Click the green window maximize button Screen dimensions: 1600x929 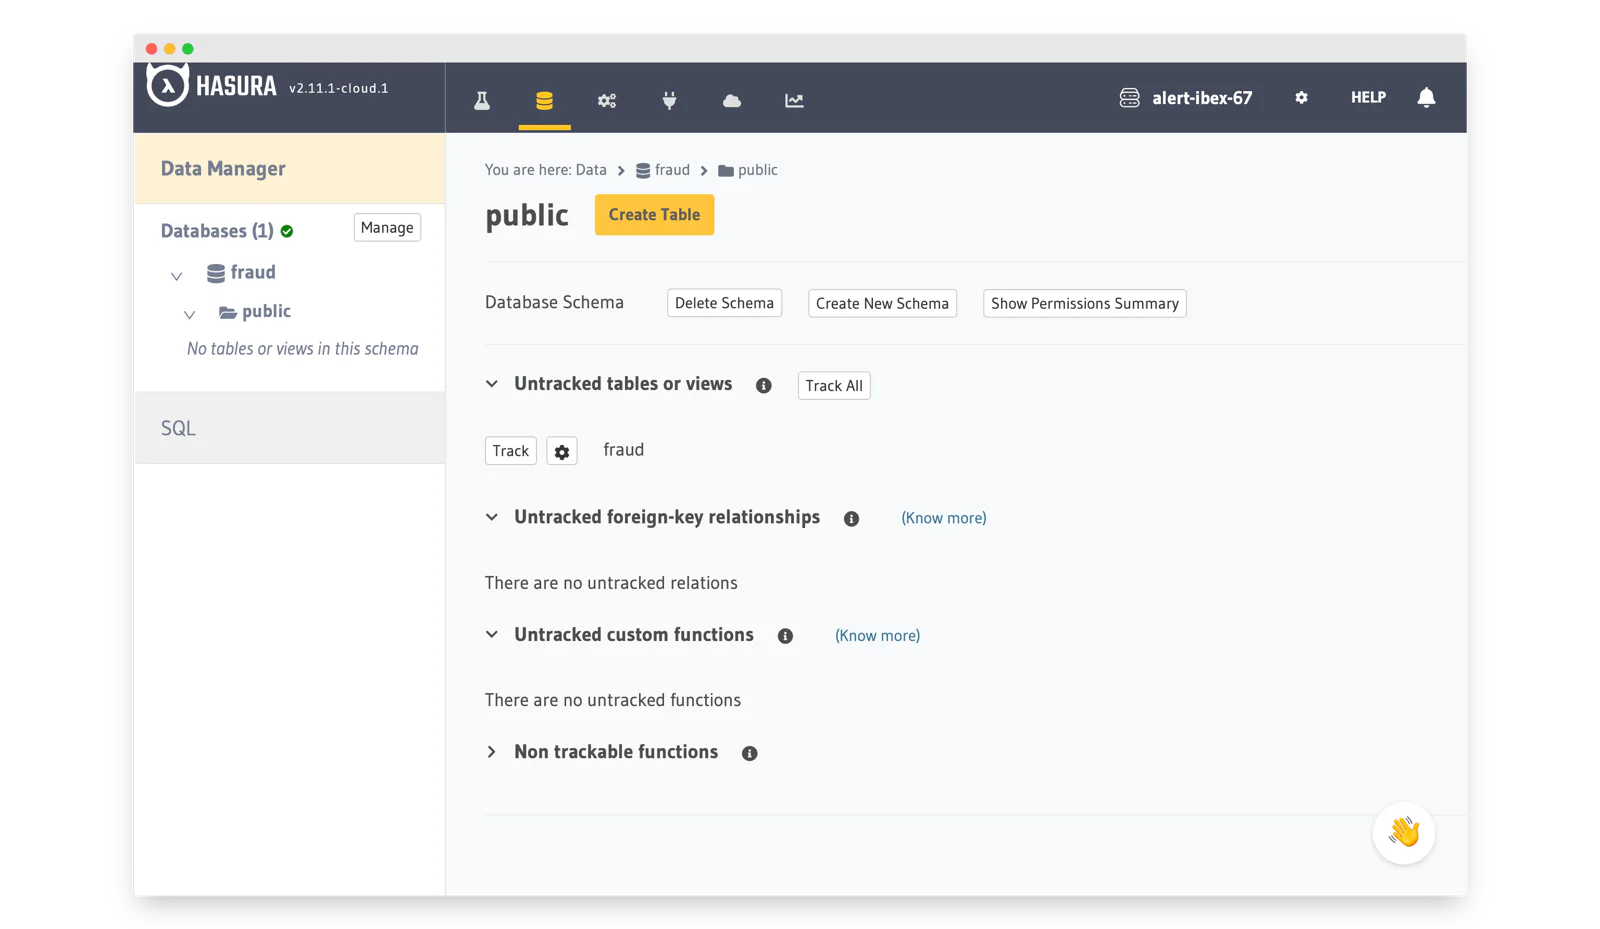(x=187, y=48)
